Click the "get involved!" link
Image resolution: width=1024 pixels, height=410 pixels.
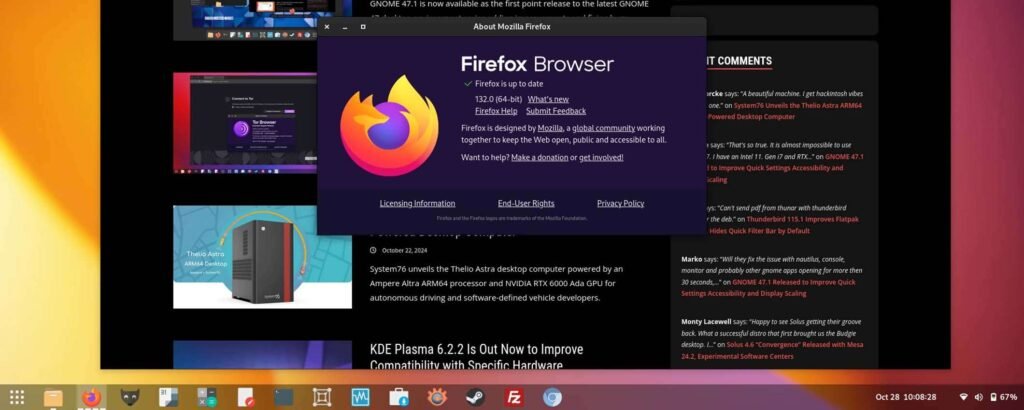(x=601, y=157)
